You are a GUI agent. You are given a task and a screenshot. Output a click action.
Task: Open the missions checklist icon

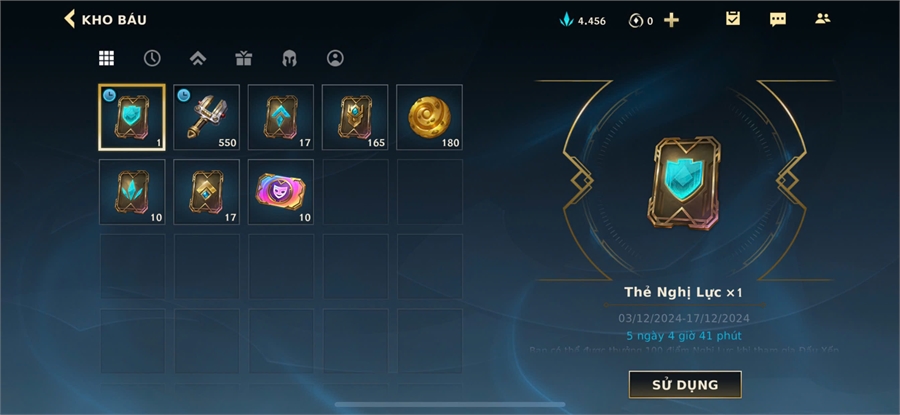(x=732, y=18)
